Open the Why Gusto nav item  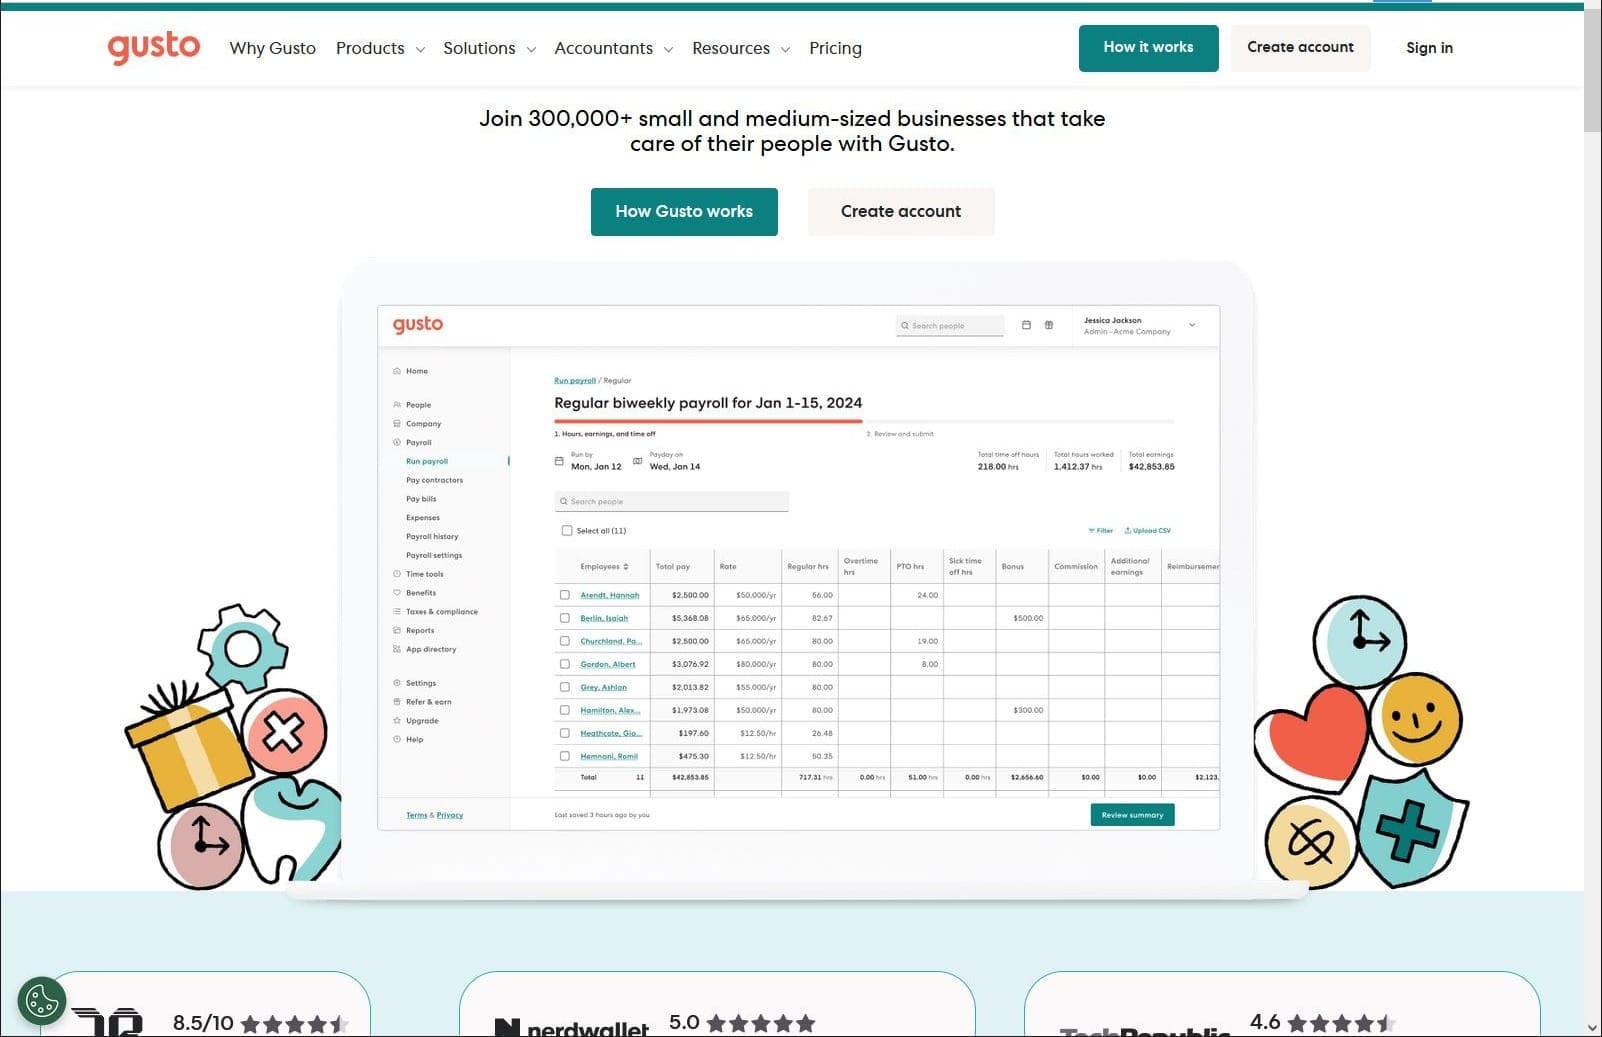point(272,48)
